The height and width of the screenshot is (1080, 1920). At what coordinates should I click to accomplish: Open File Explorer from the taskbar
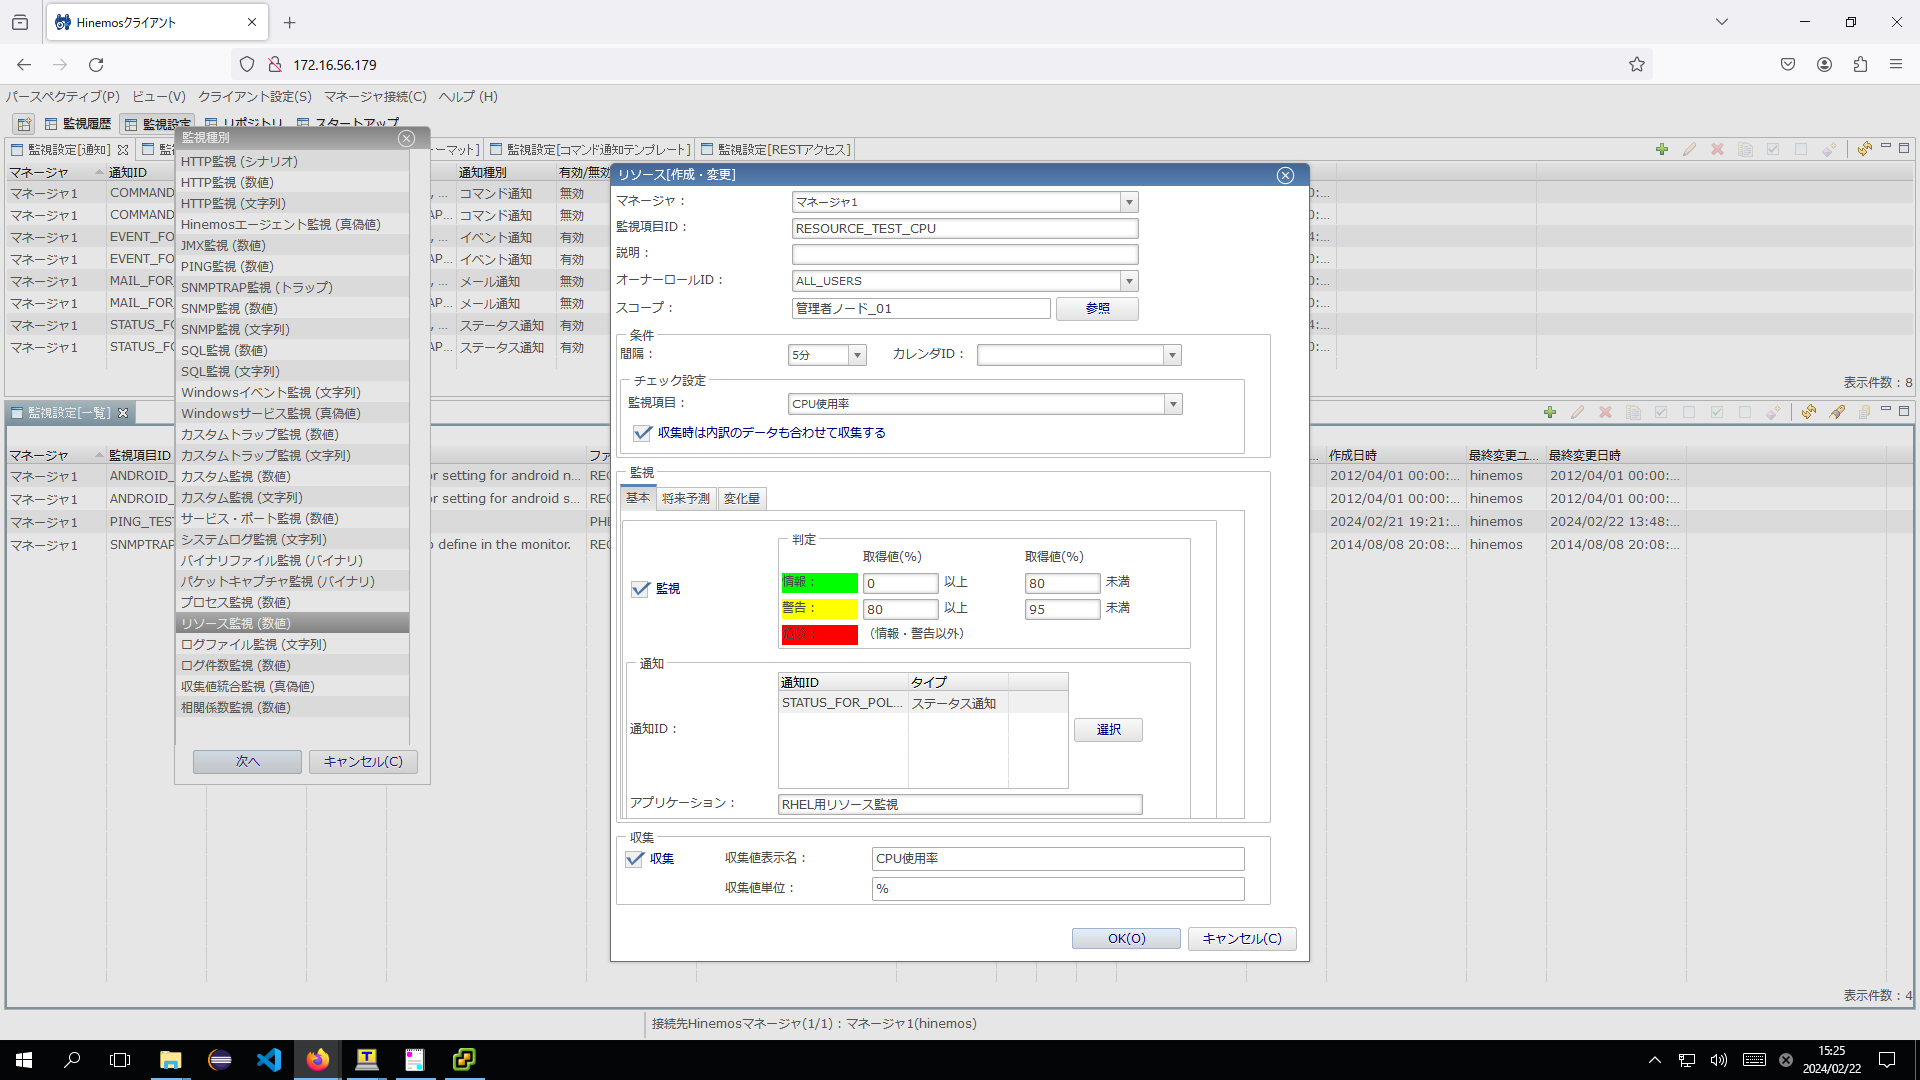[170, 1060]
